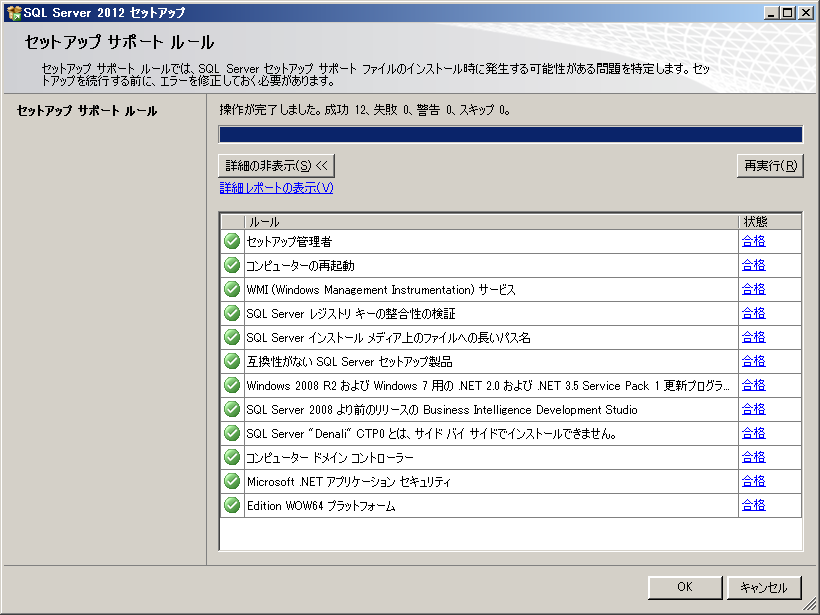Click the check icon for コンピューター ドメイン コントローラー

point(232,457)
